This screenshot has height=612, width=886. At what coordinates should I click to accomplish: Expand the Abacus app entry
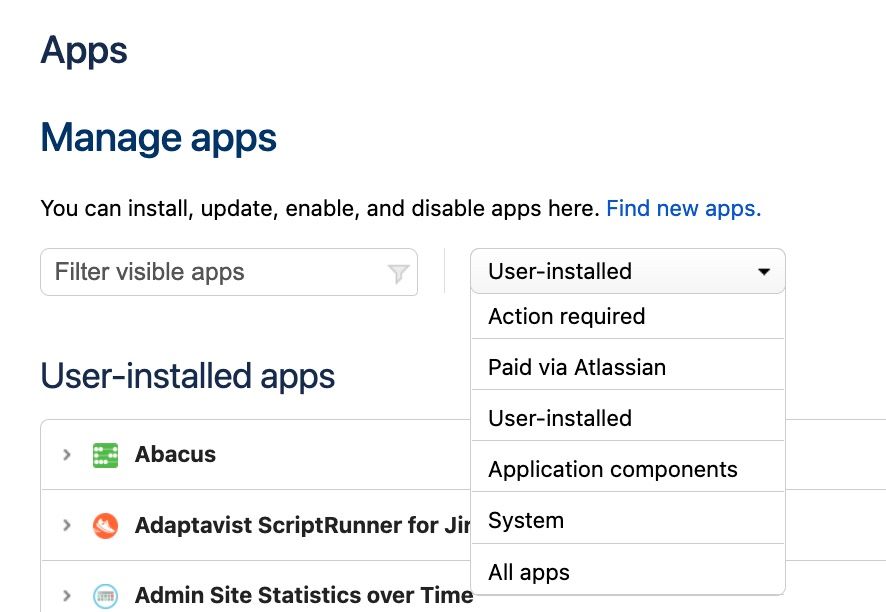66,454
